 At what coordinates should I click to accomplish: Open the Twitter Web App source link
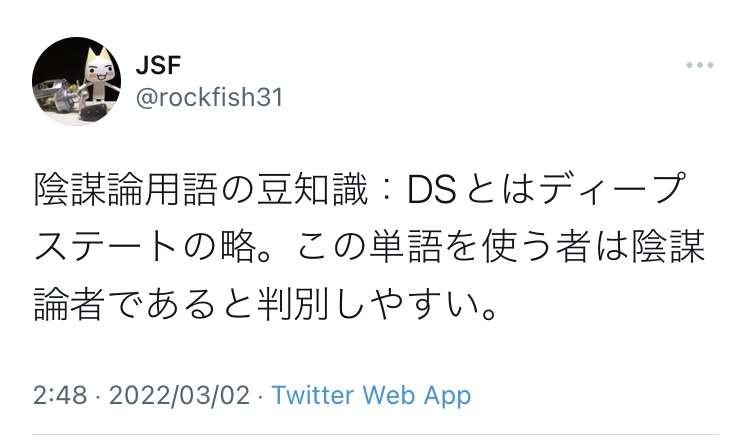coord(371,396)
